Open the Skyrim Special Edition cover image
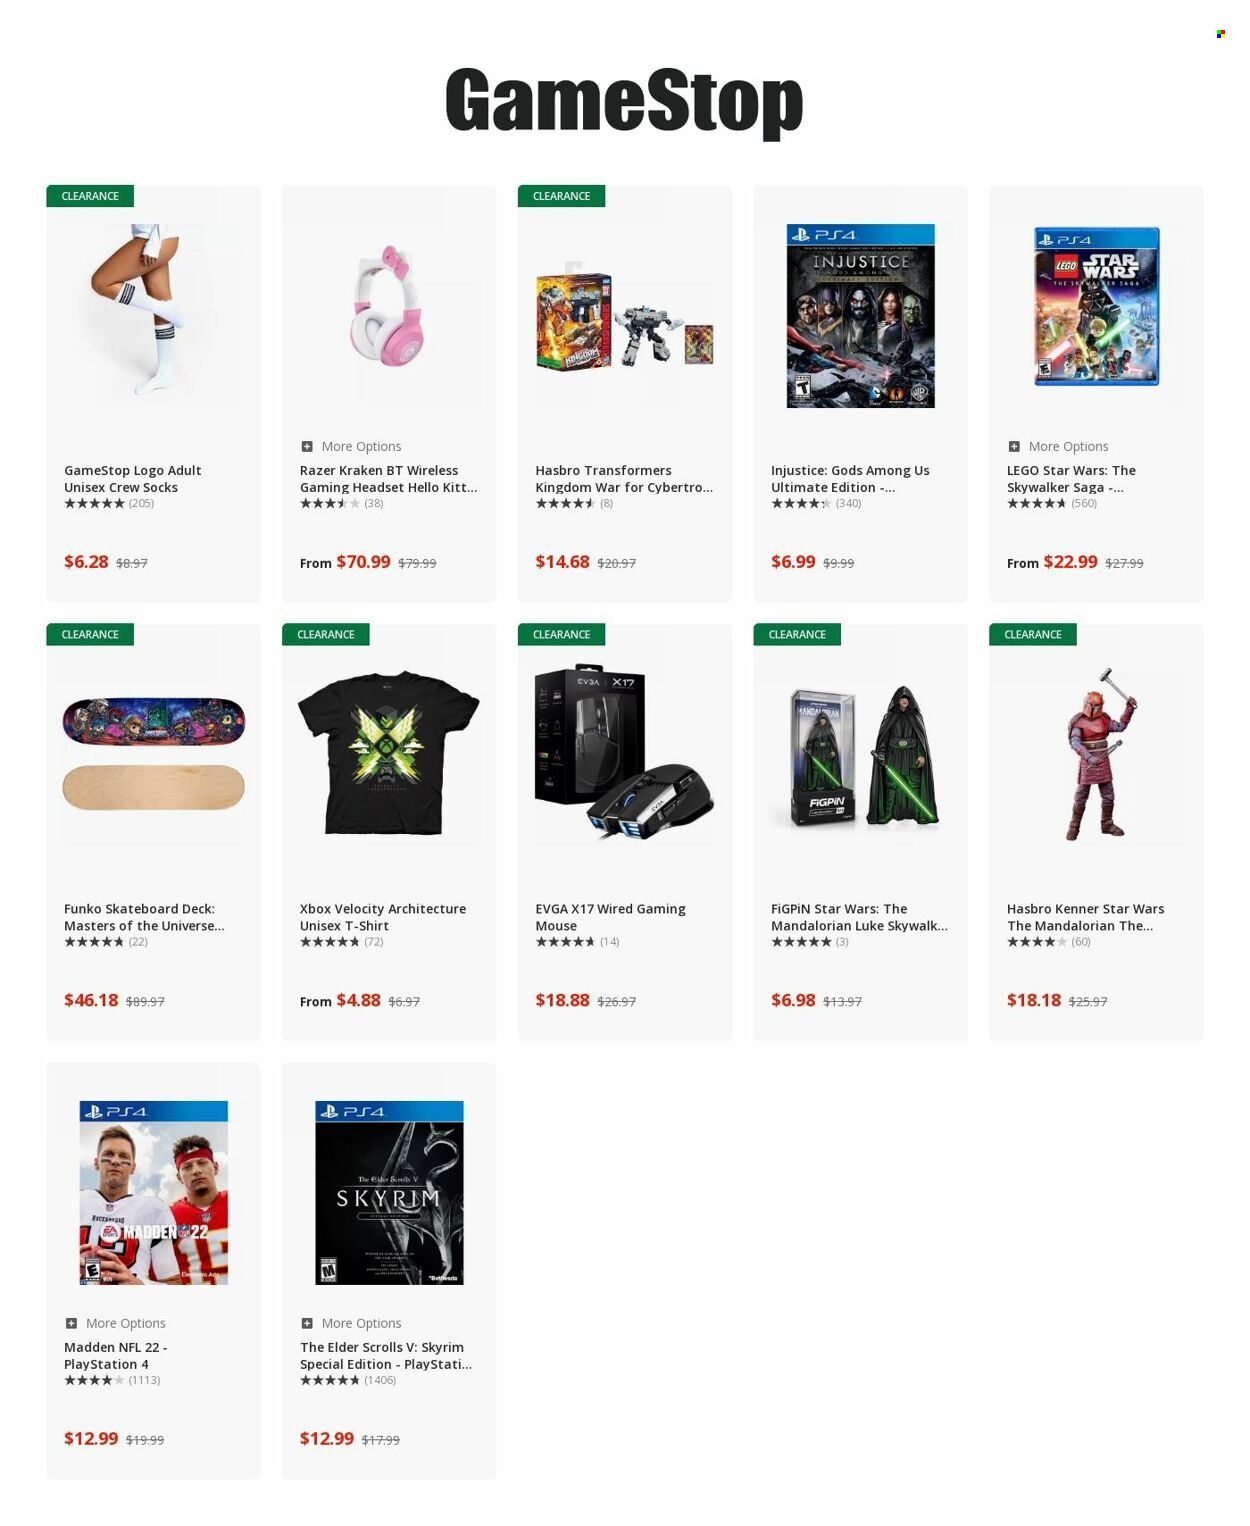This screenshot has height=1526, width=1250. [x=389, y=1192]
